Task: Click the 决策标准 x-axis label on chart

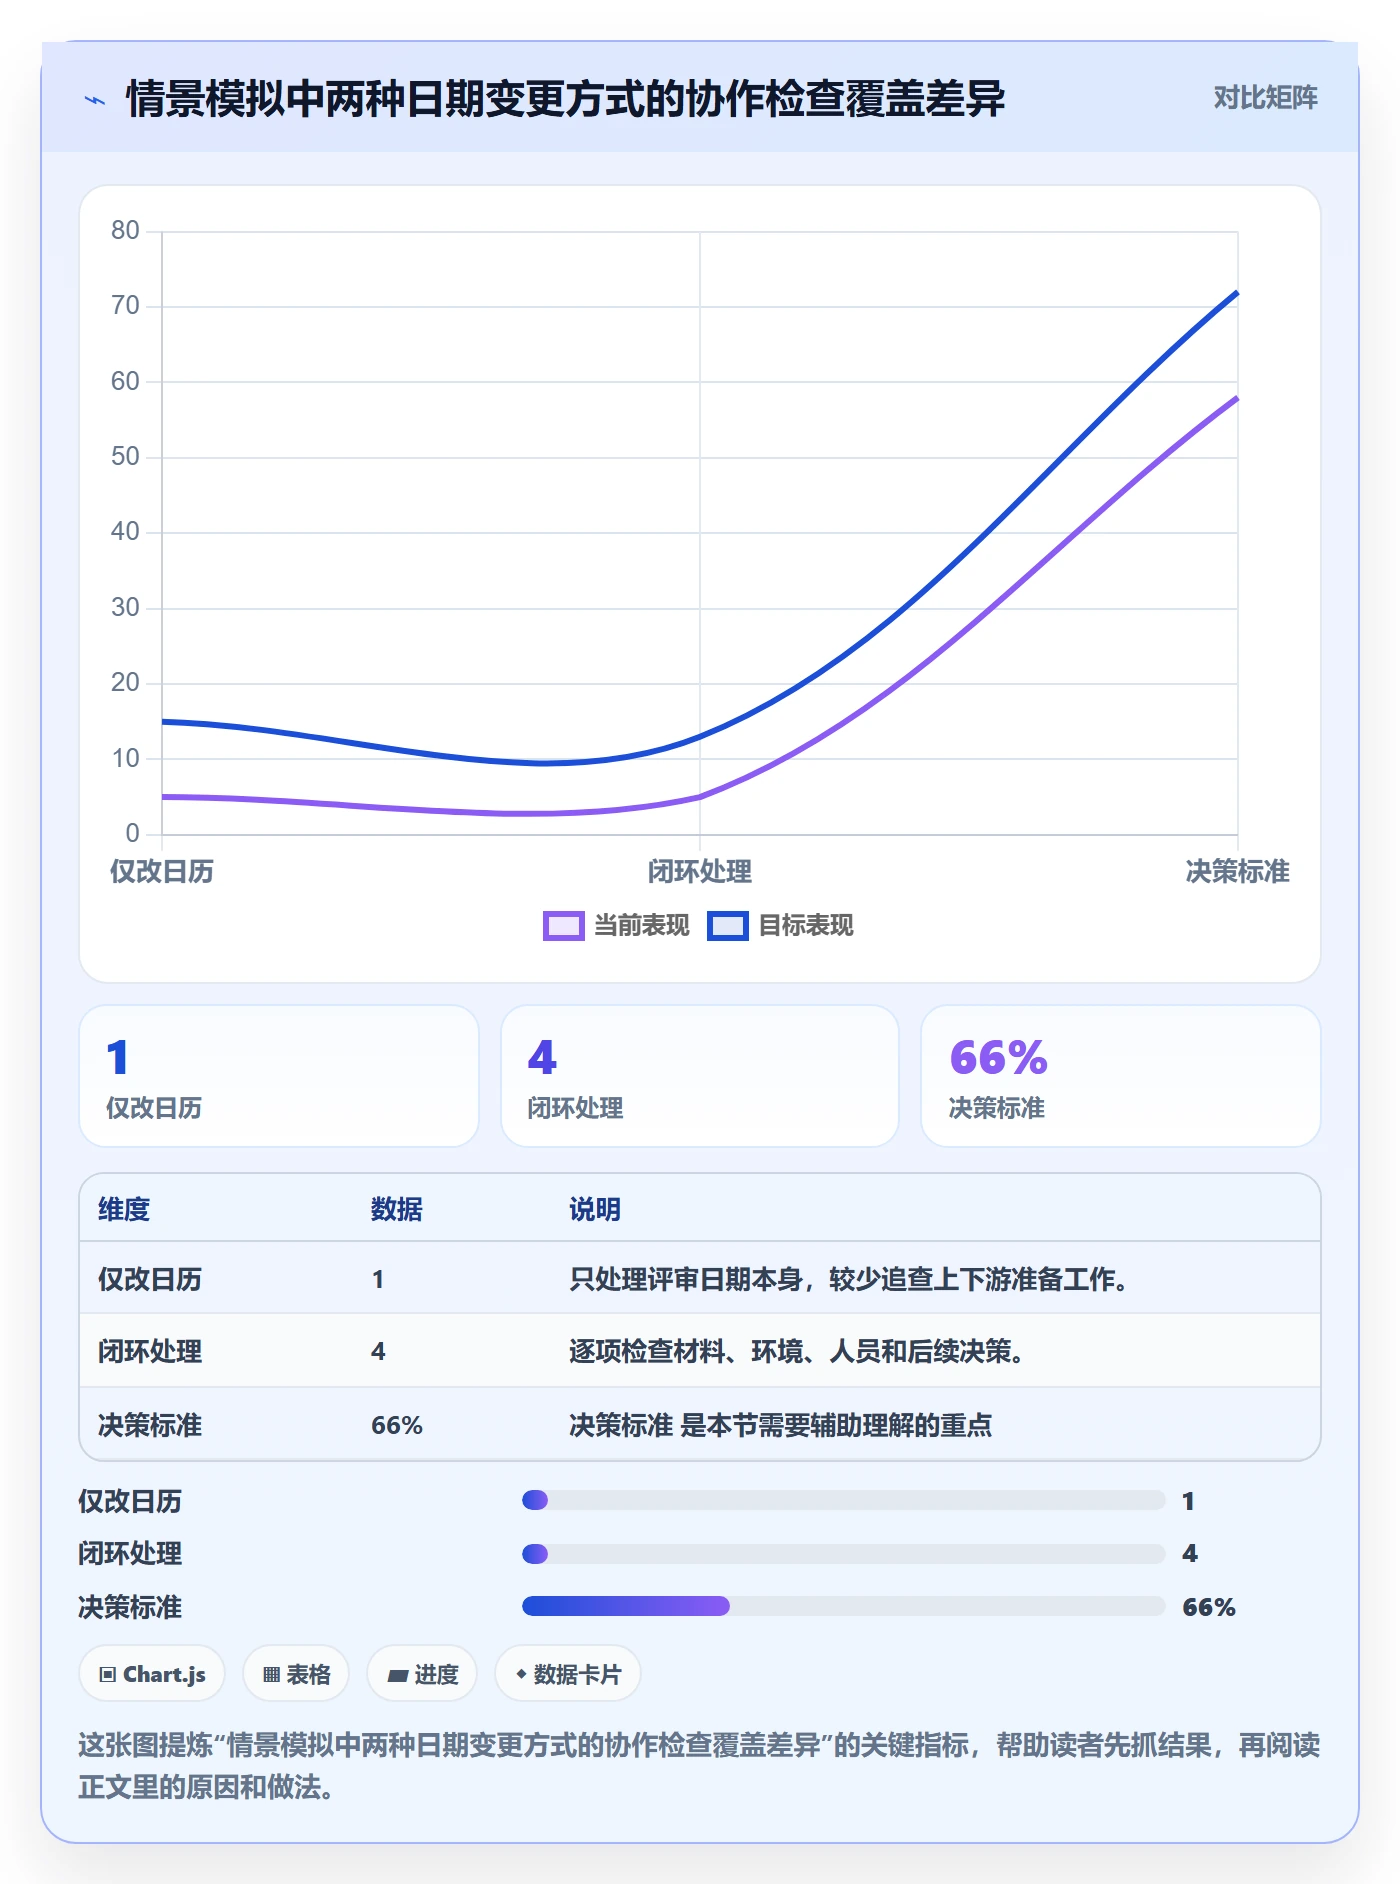Action: [x=1238, y=872]
